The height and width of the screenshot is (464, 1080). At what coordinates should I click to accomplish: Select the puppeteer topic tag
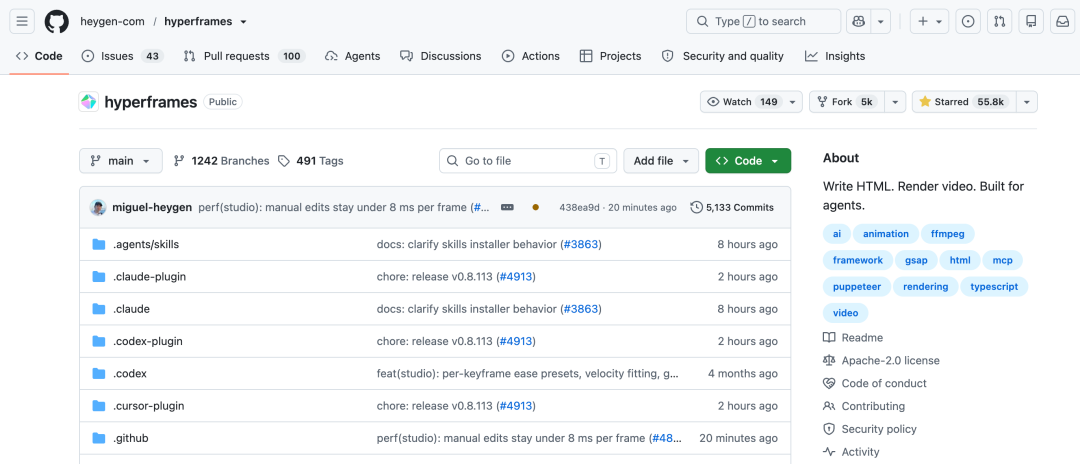856,287
